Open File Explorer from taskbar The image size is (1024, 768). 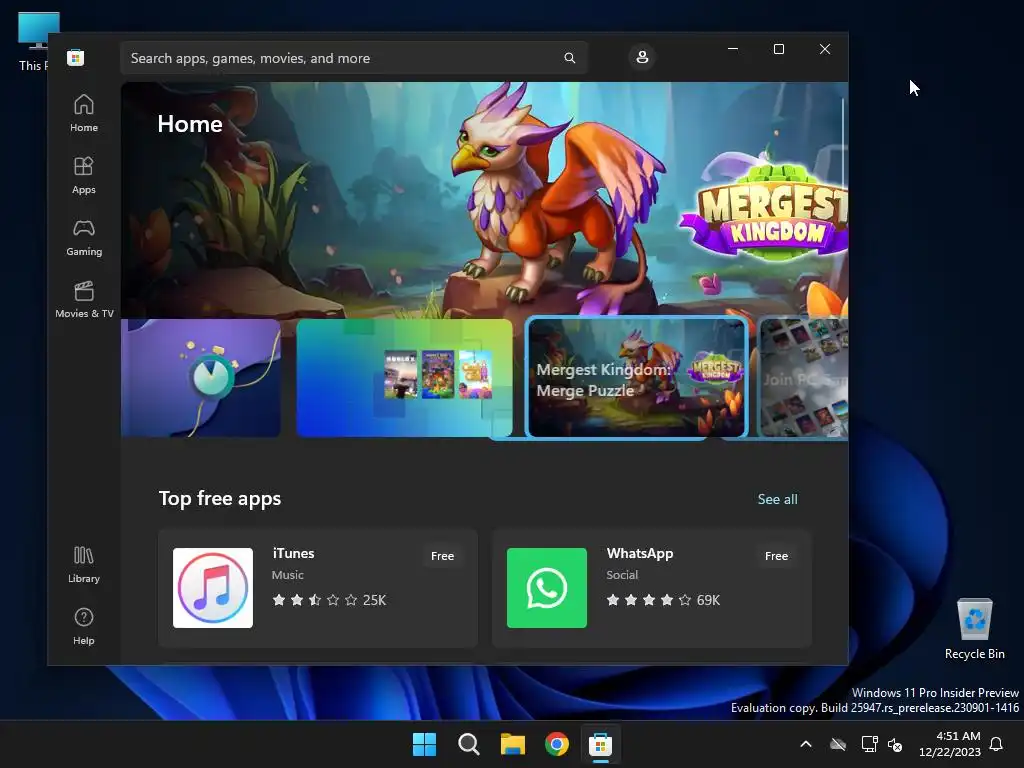tap(513, 744)
